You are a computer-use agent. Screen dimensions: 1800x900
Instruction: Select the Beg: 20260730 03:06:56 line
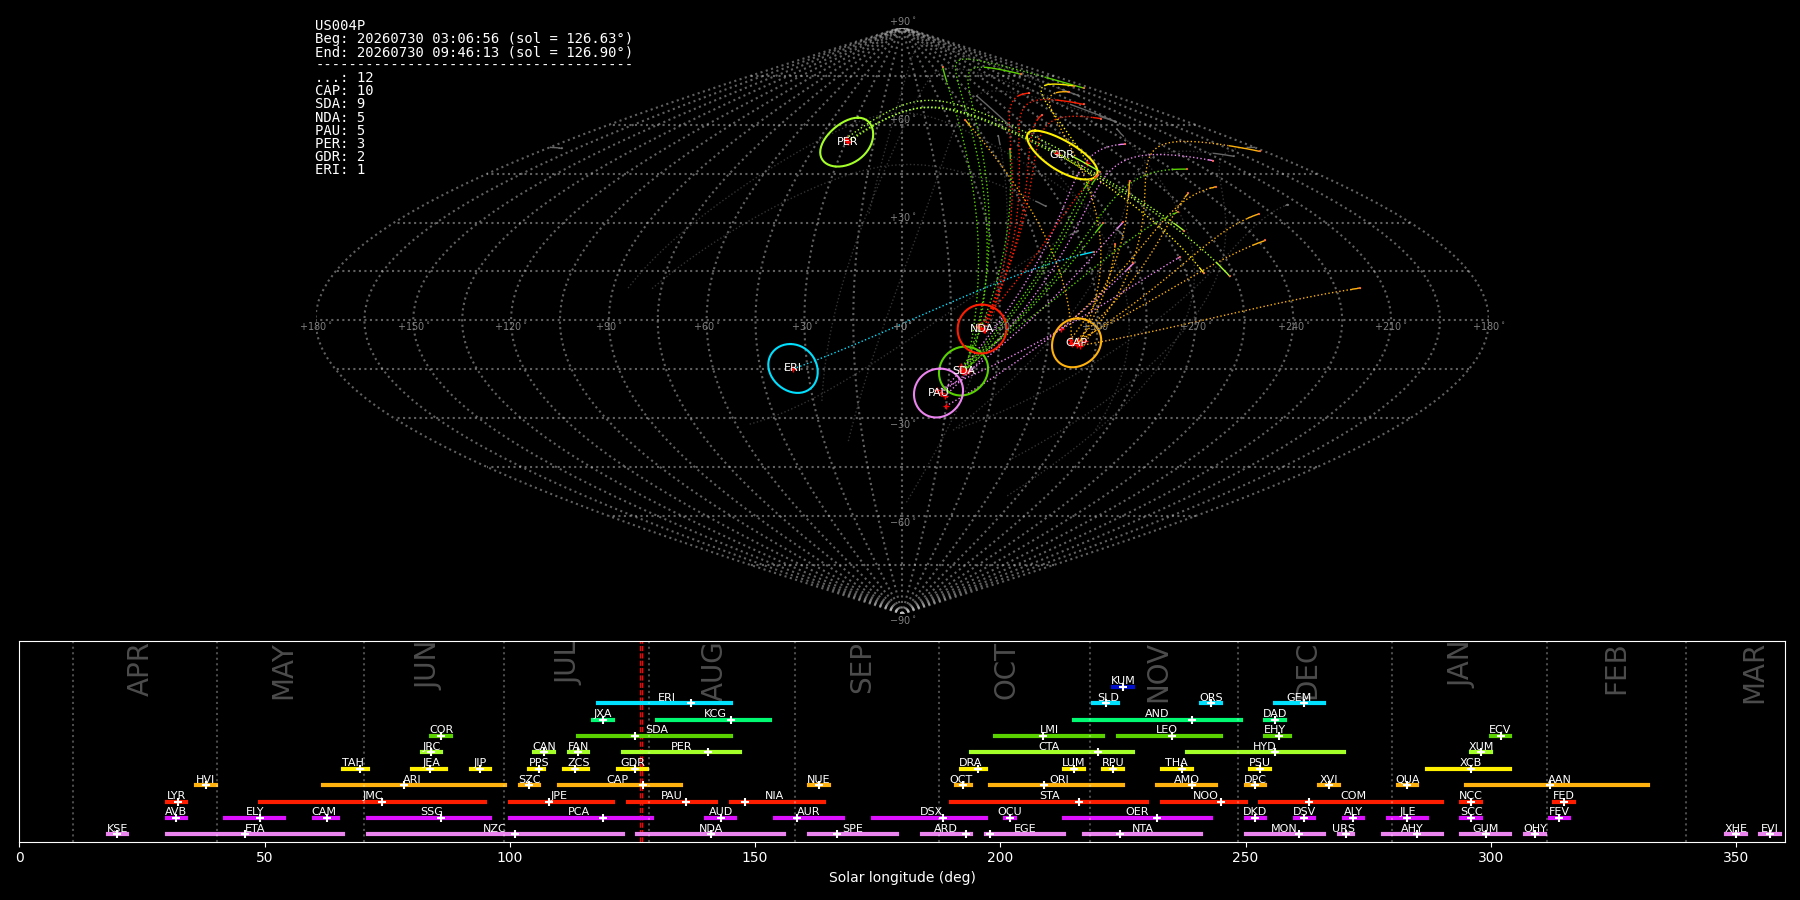474,39
